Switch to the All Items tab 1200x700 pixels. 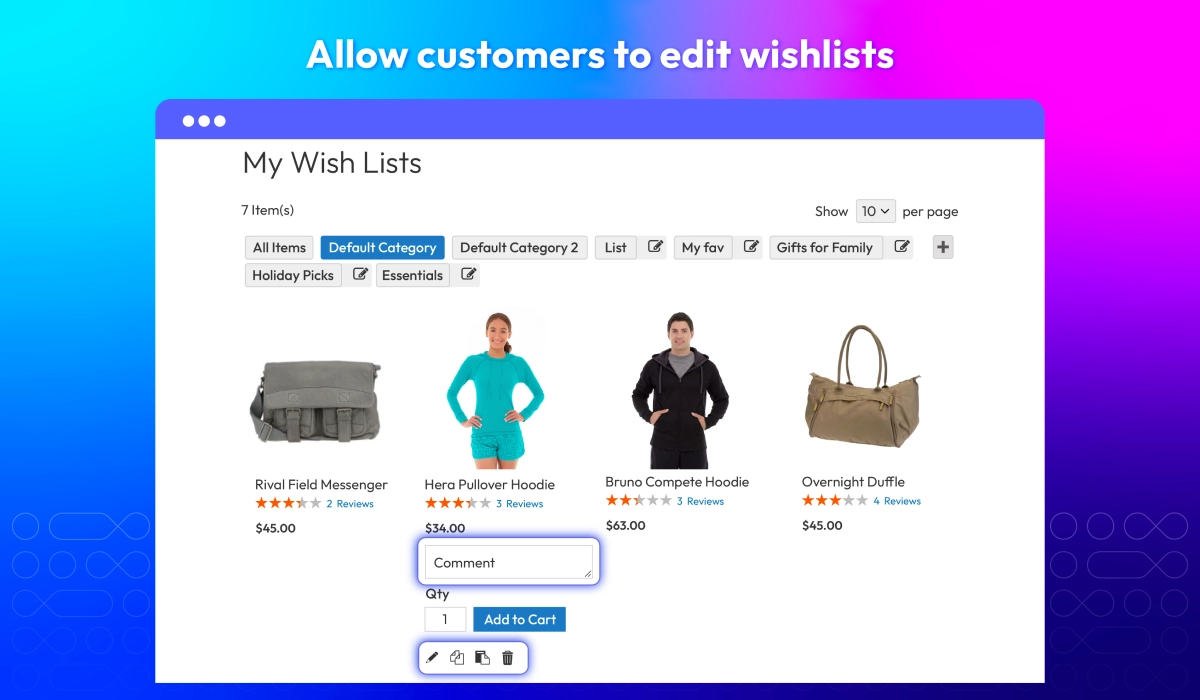(279, 247)
